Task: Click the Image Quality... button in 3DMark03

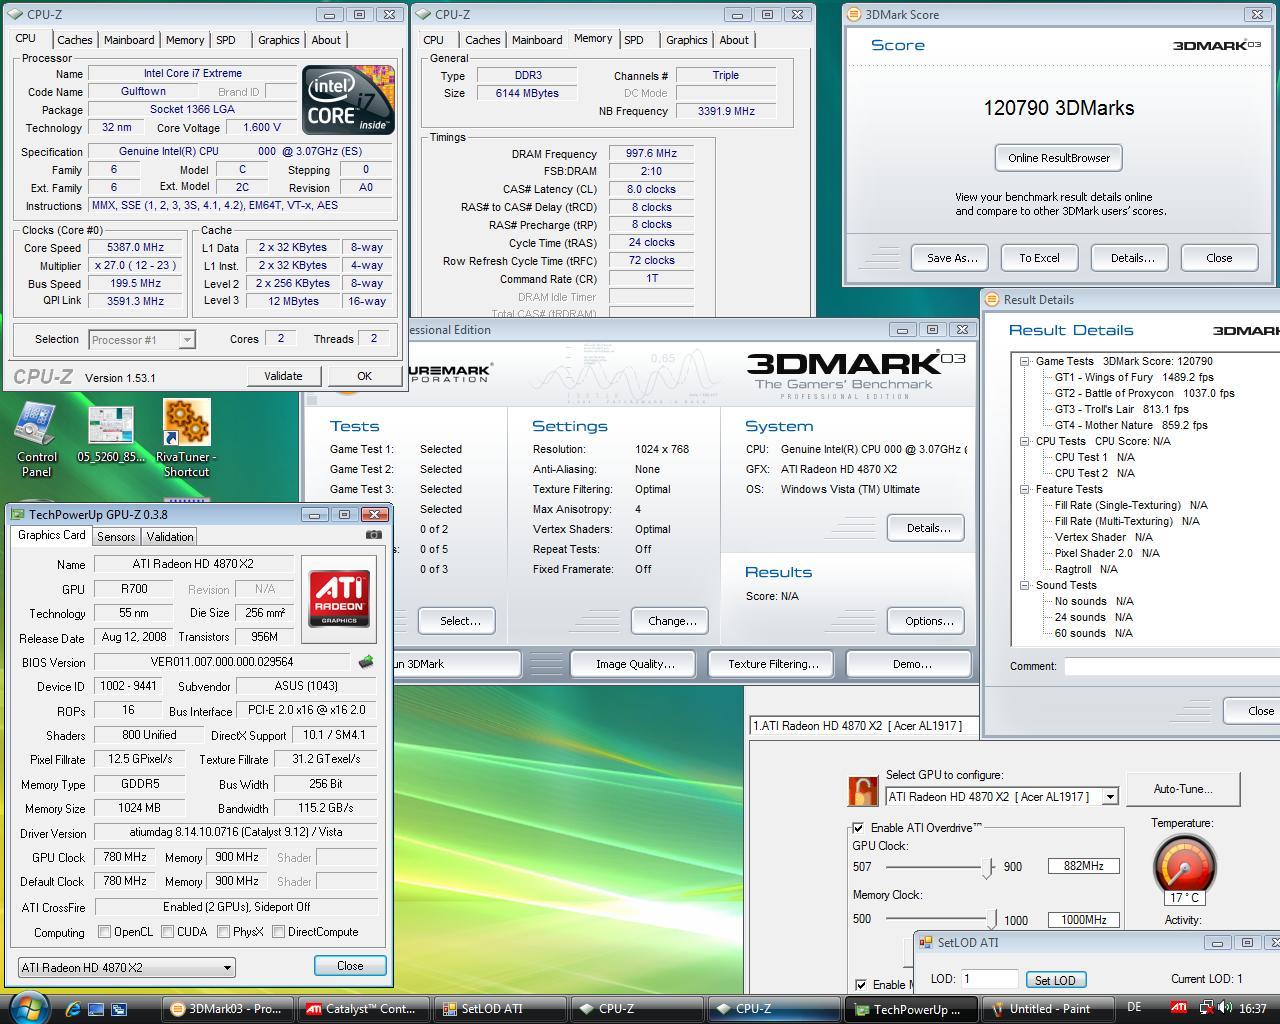Action: tap(635, 664)
